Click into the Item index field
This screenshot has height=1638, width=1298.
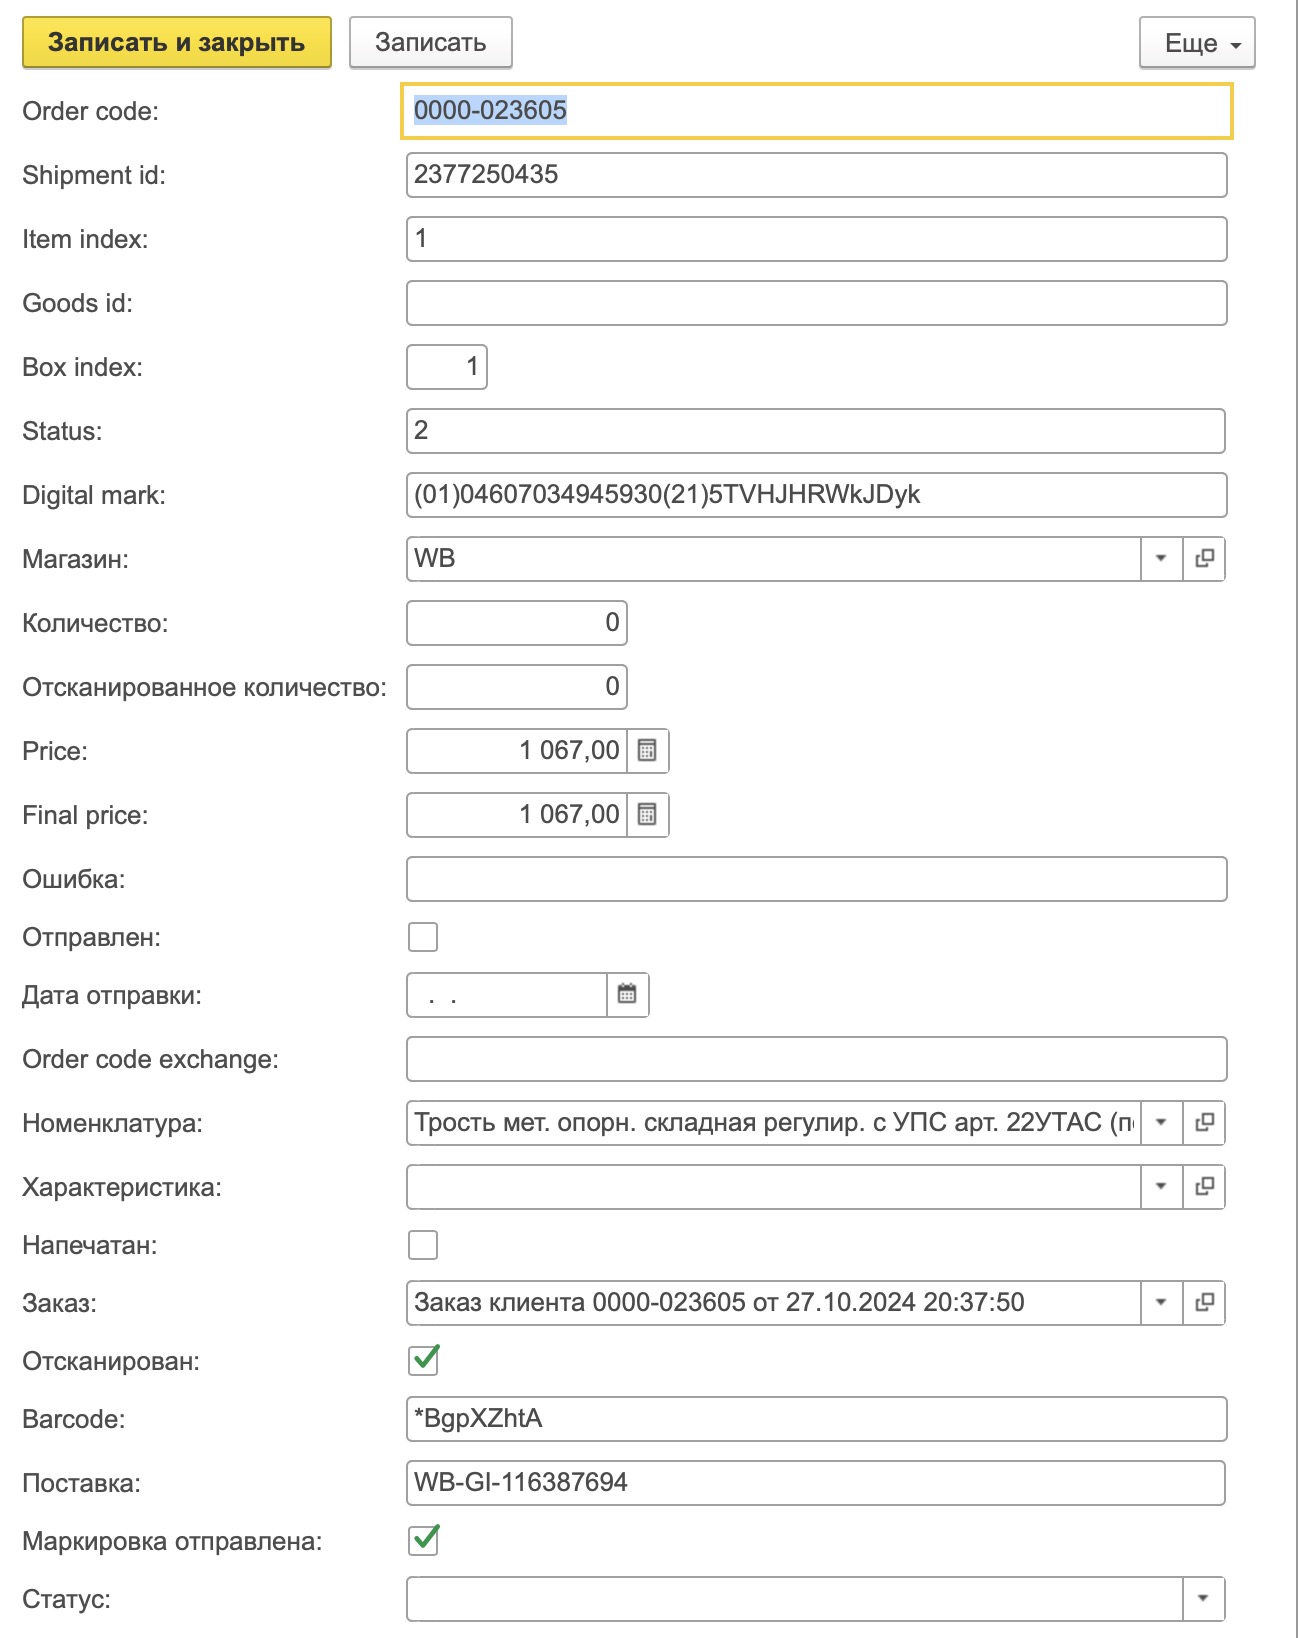817,239
